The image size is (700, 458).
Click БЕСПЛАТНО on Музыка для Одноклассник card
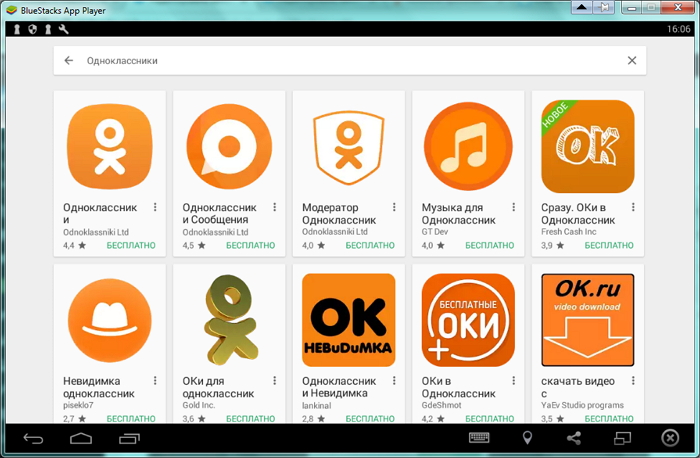pos(490,245)
